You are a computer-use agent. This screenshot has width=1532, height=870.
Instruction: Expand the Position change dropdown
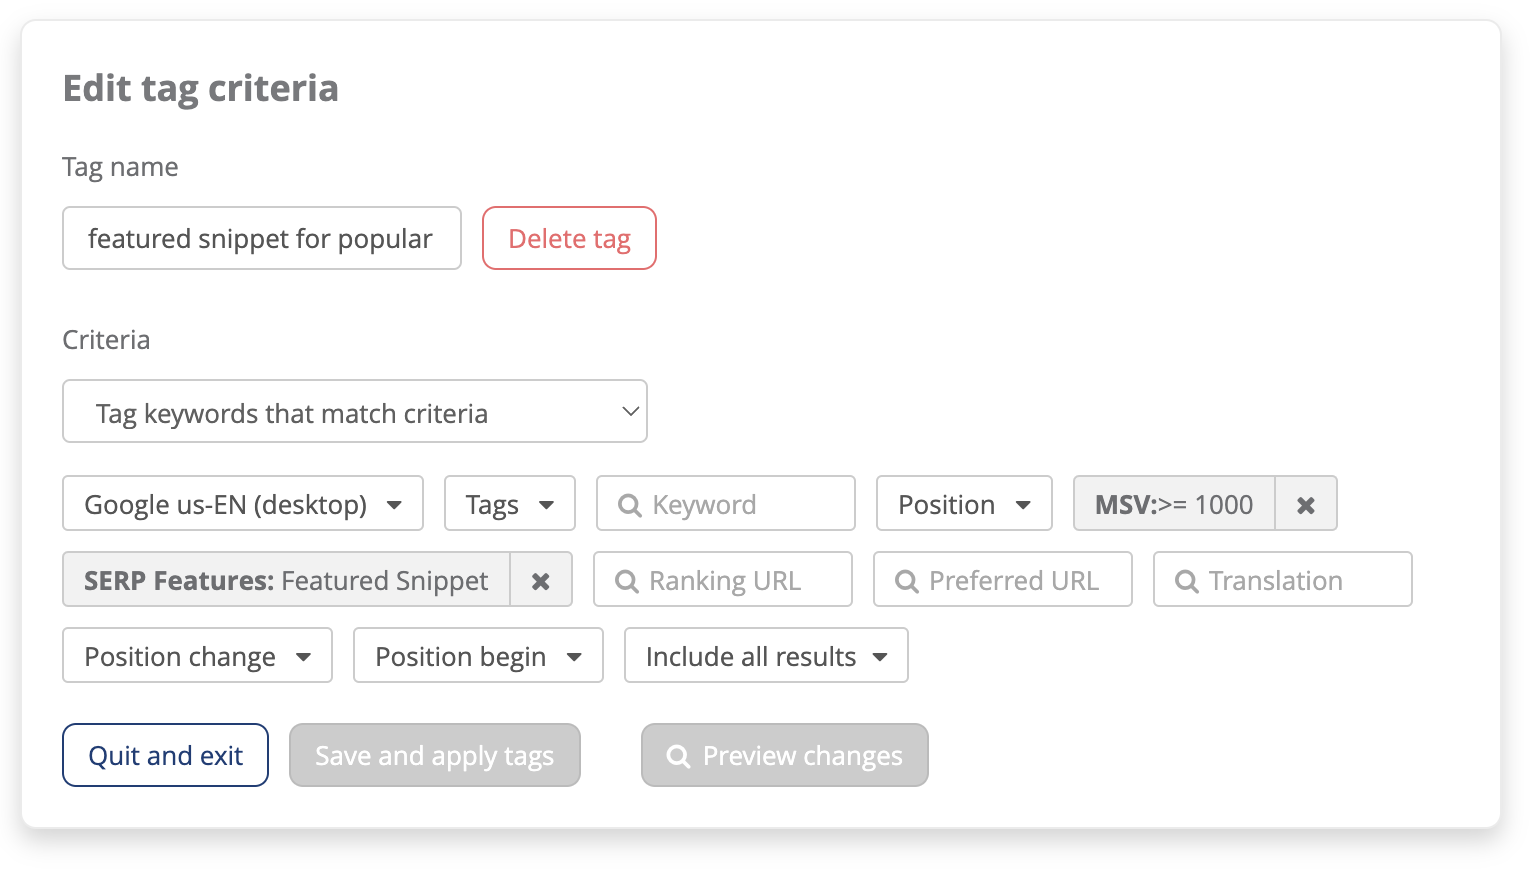pos(197,656)
